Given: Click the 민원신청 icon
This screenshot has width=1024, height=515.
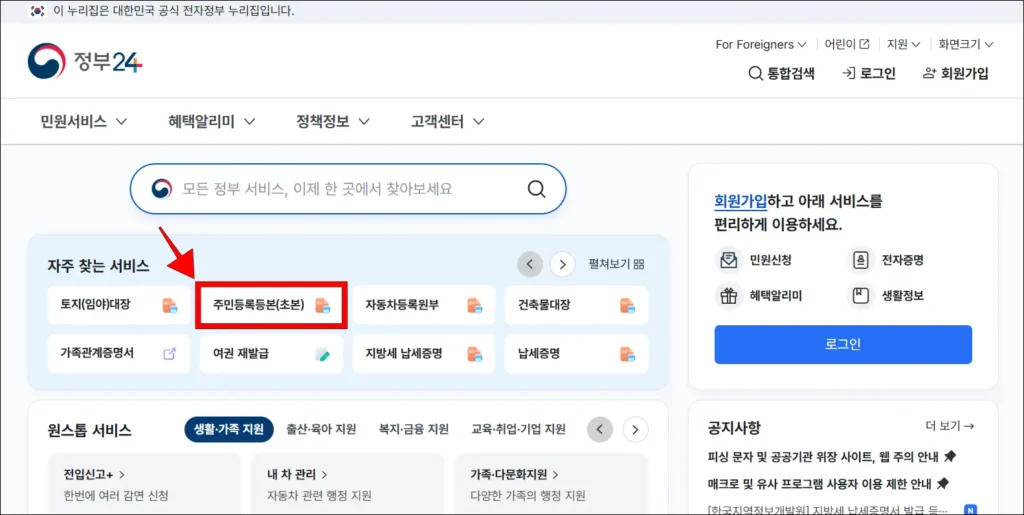Looking at the screenshot, I should pyautogui.click(x=728, y=260).
